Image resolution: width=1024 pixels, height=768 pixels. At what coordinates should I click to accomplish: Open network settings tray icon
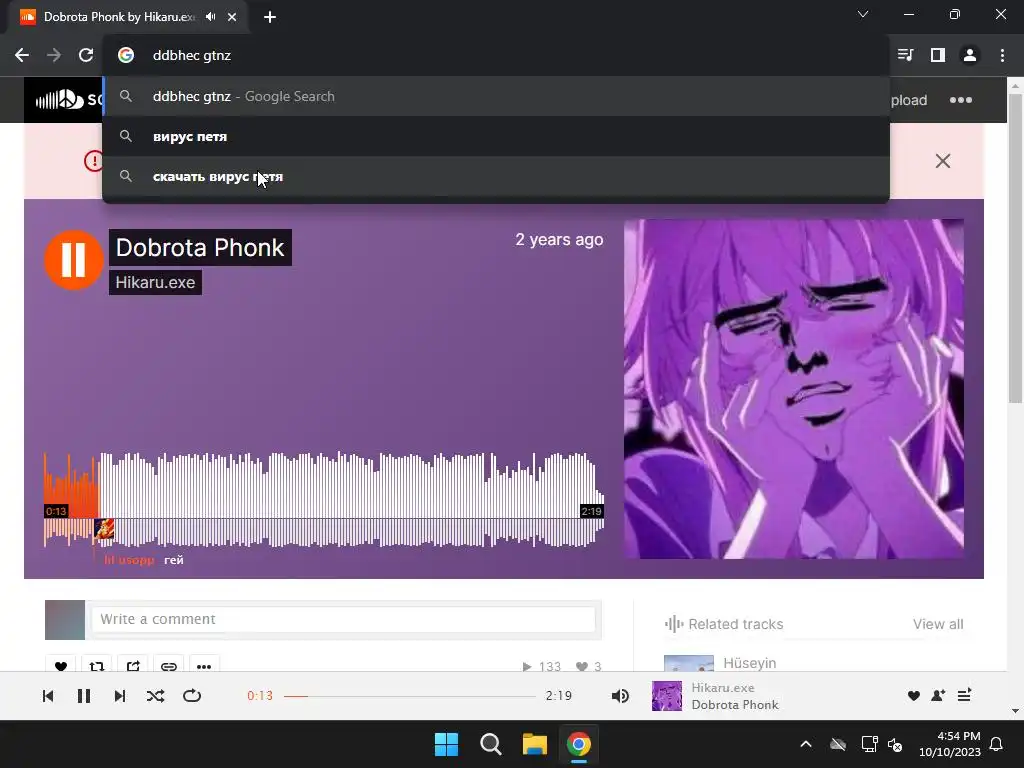point(869,744)
